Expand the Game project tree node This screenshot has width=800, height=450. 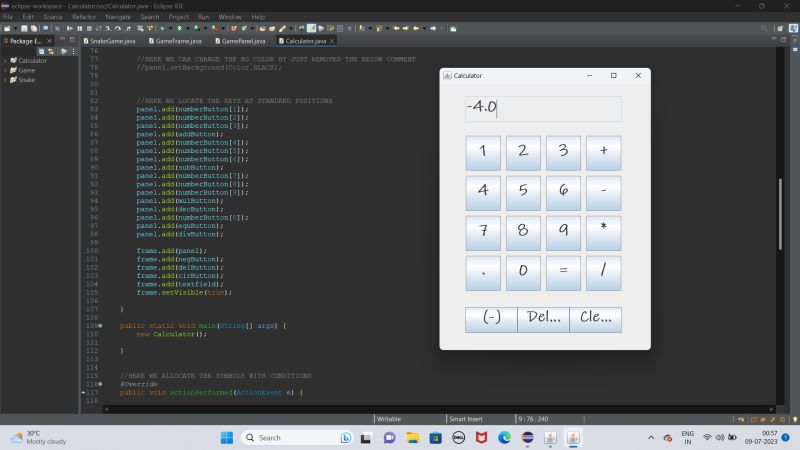5,70
